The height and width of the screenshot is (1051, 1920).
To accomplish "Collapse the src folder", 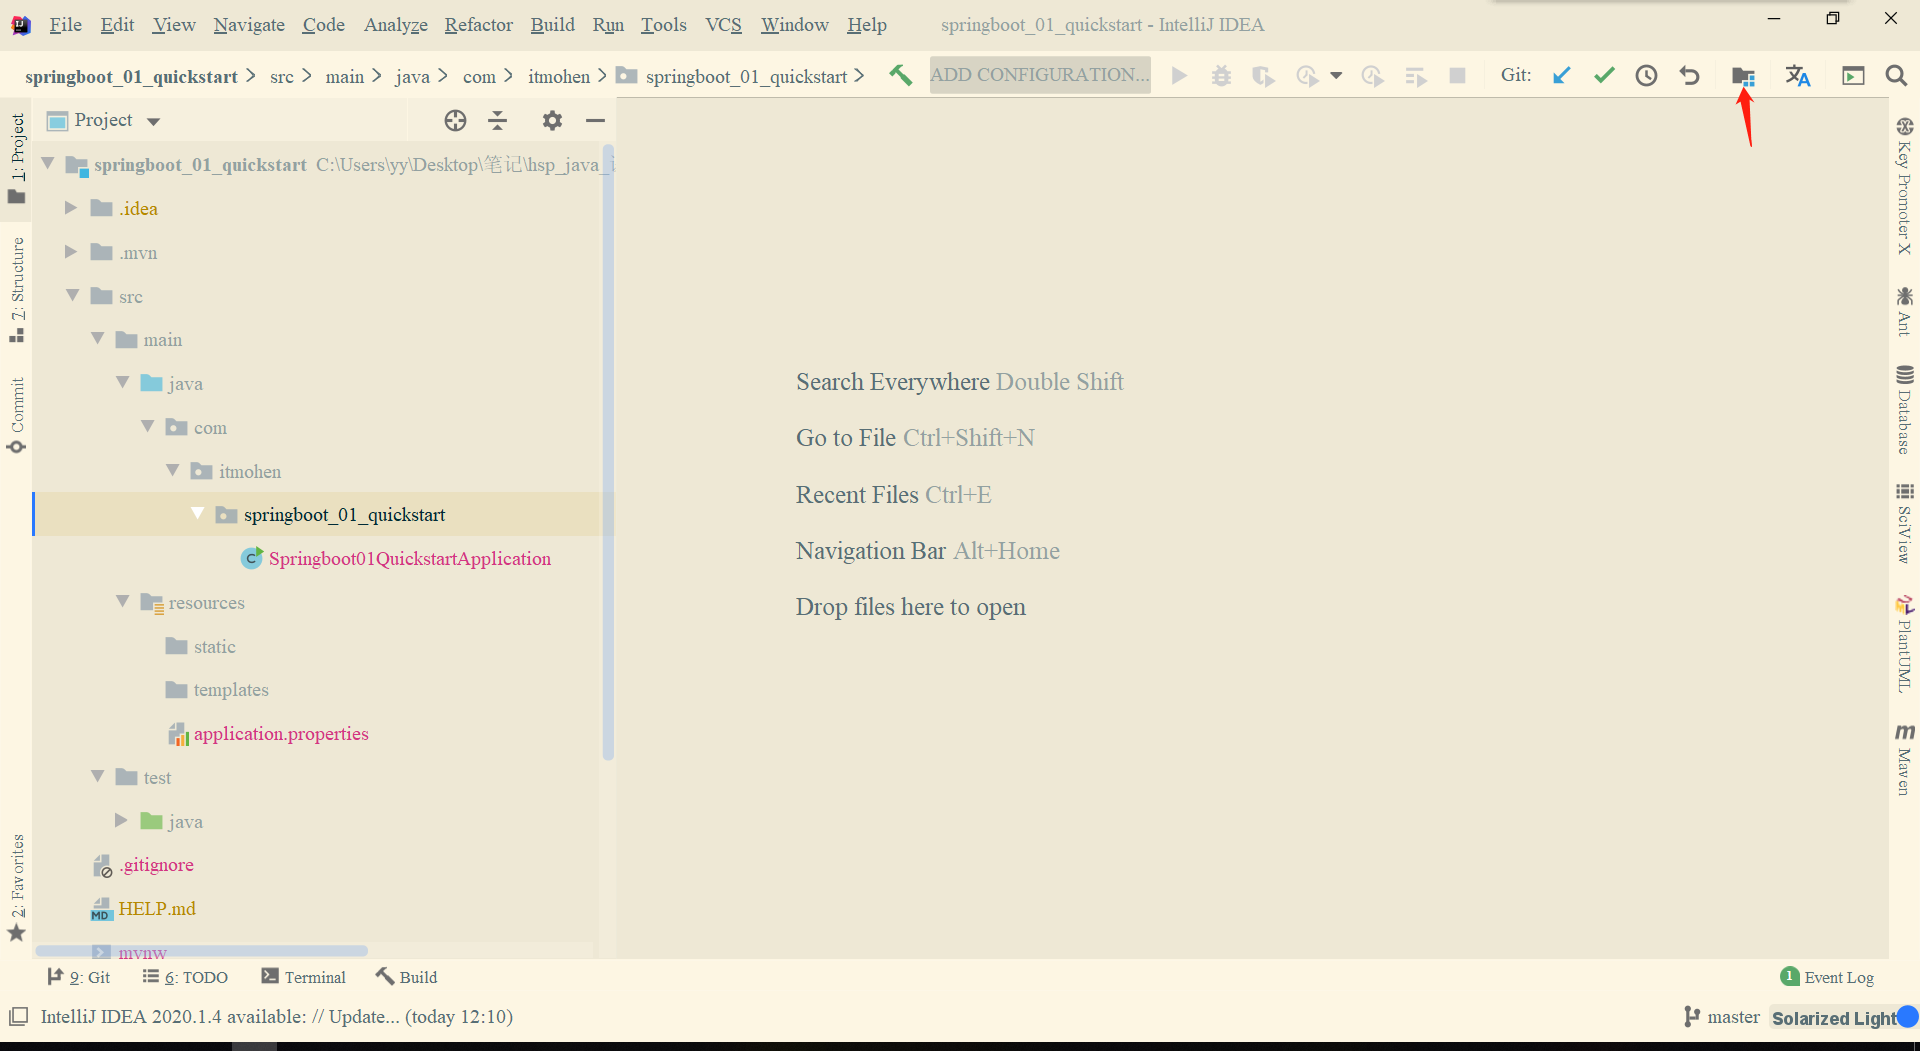I will pyautogui.click(x=72, y=296).
